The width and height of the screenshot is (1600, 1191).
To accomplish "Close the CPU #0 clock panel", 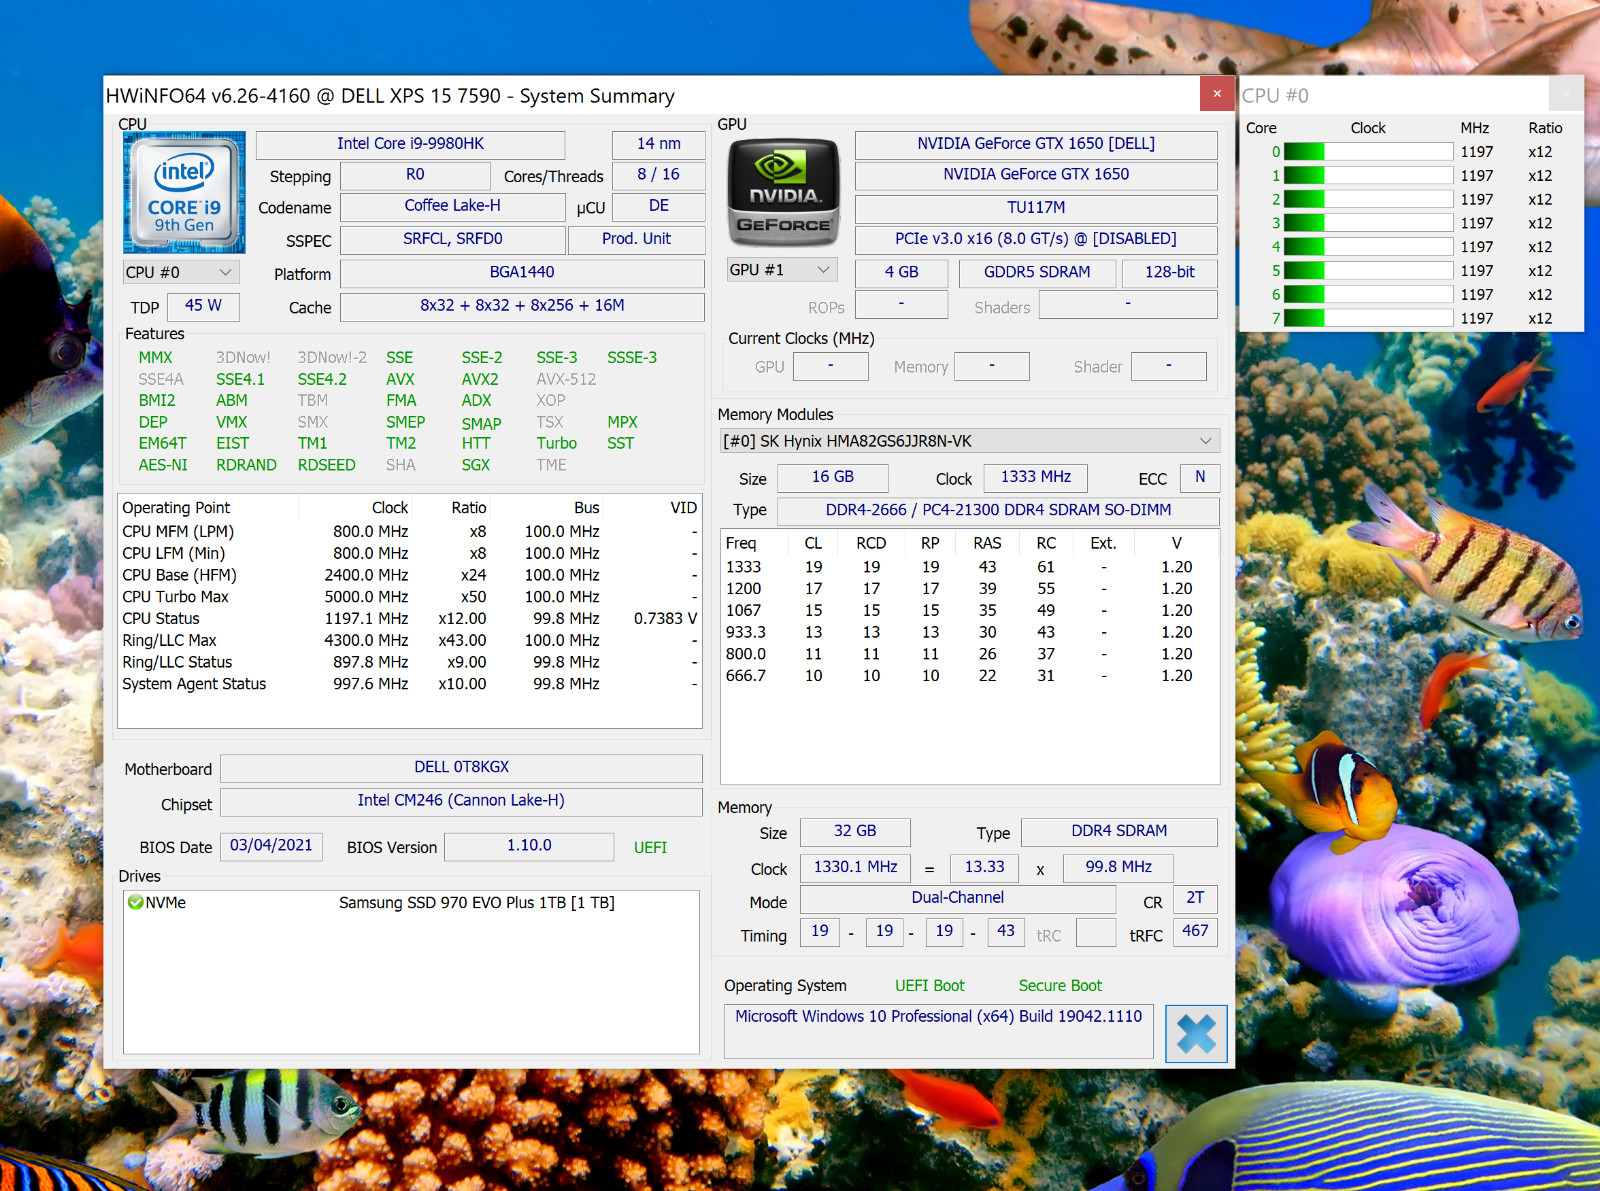I will coord(1565,94).
